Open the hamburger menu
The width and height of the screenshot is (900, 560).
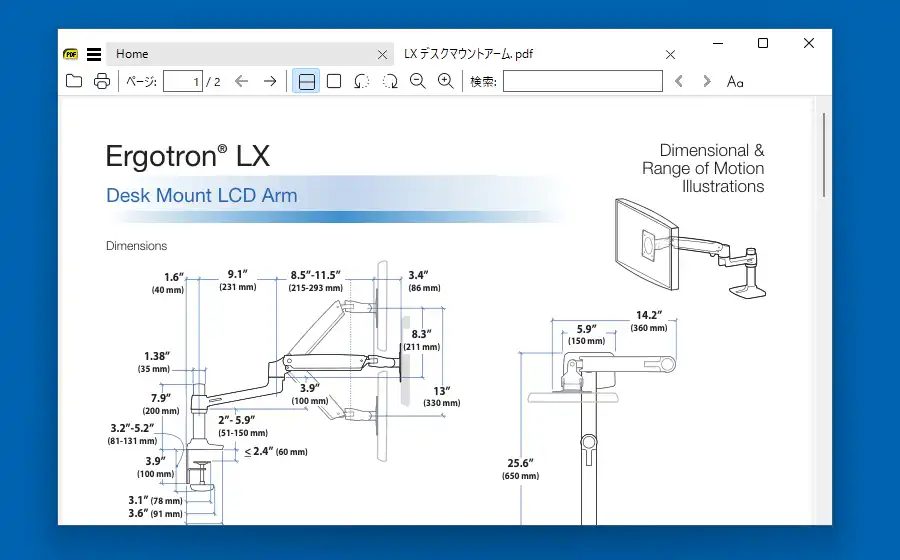coord(94,55)
